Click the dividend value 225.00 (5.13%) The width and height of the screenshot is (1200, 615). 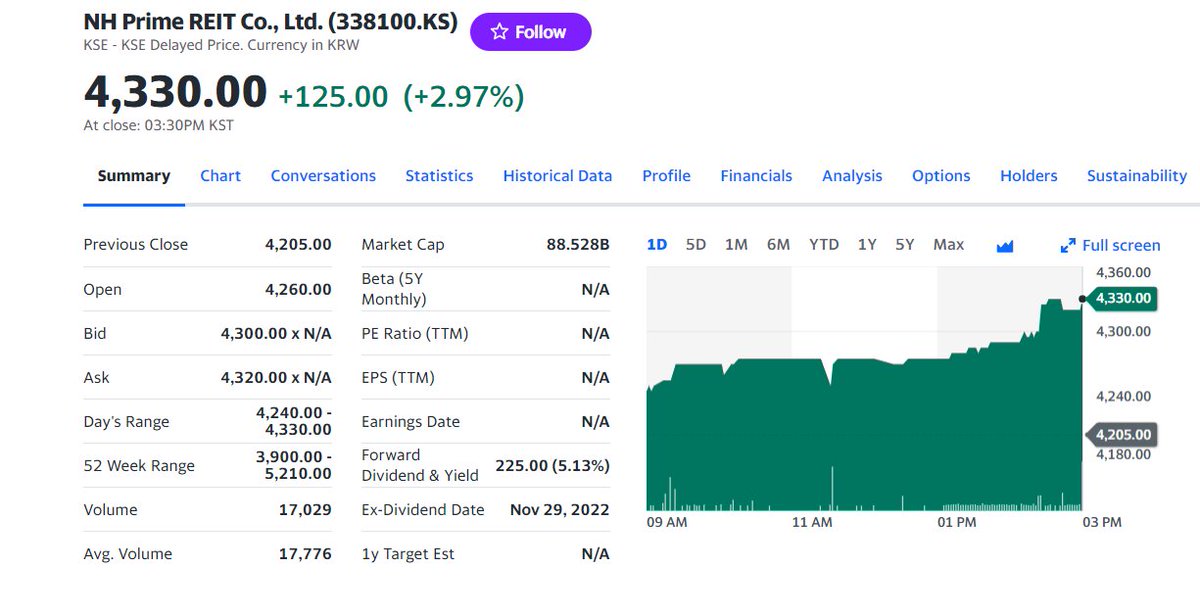tap(553, 466)
